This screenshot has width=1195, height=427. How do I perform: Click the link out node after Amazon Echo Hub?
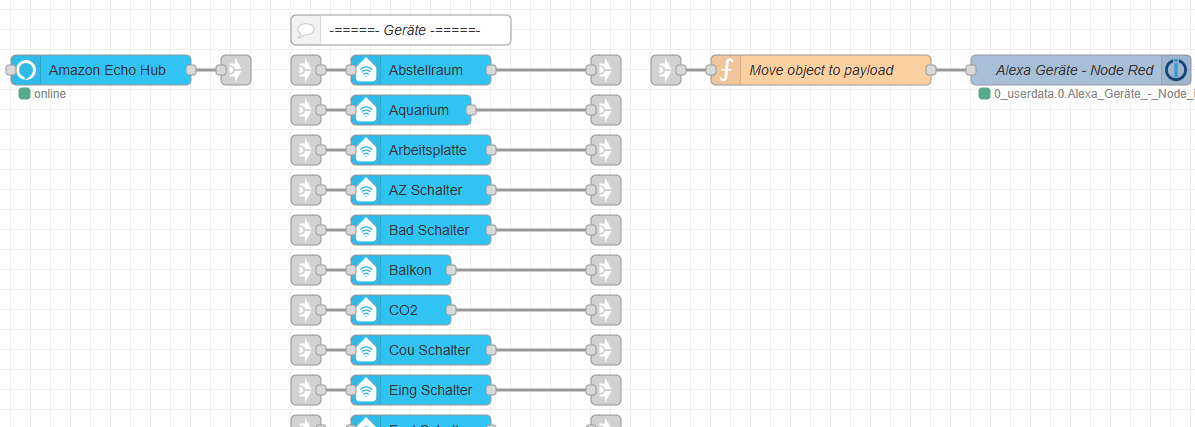[x=235, y=70]
